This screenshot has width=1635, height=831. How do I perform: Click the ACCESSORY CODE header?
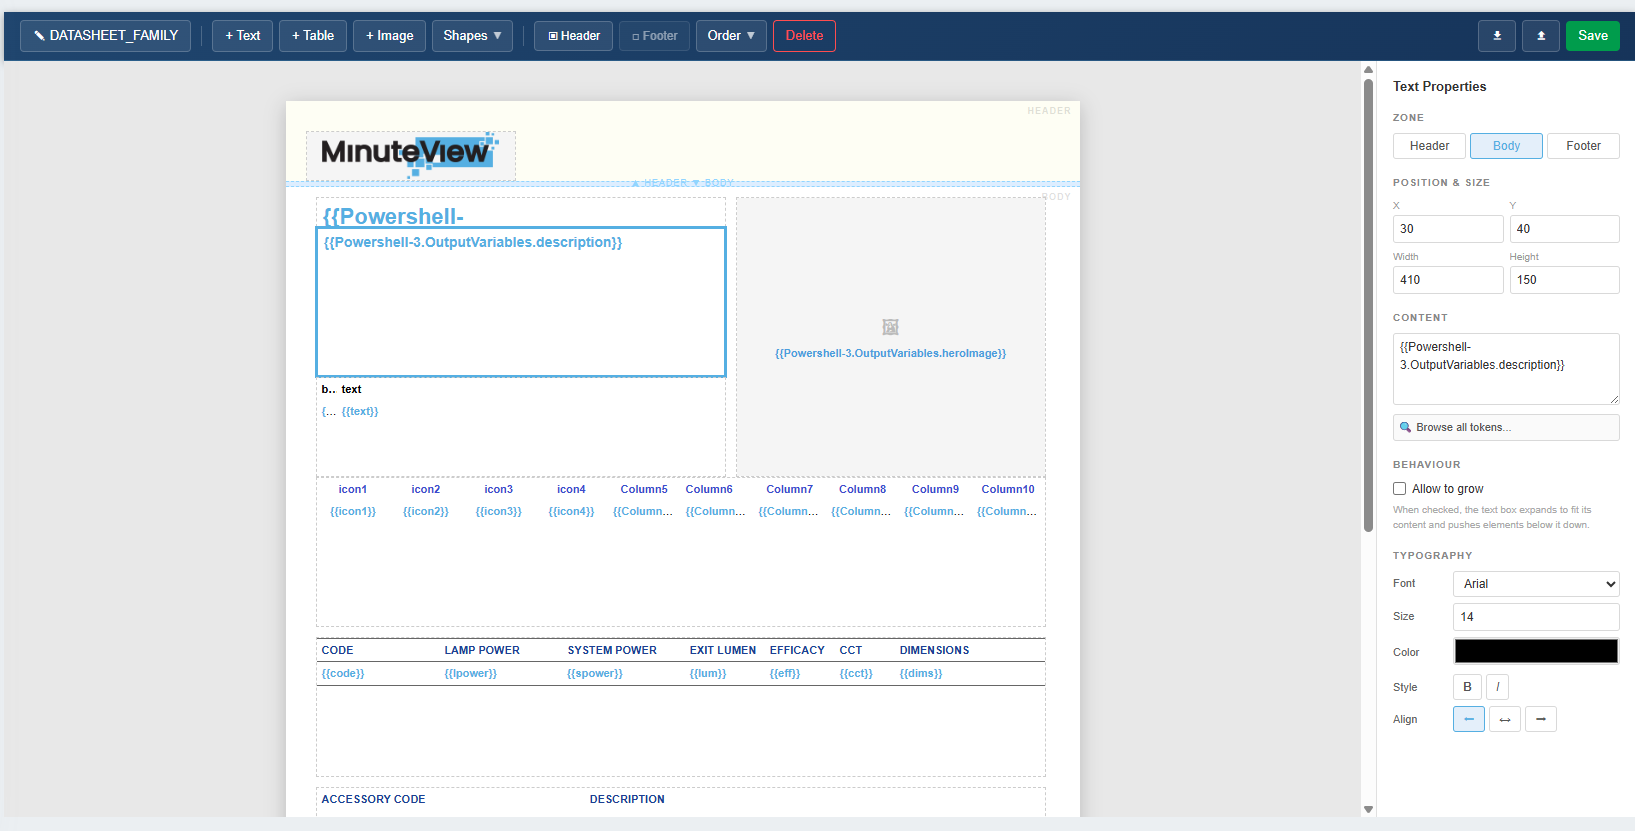(x=374, y=799)
